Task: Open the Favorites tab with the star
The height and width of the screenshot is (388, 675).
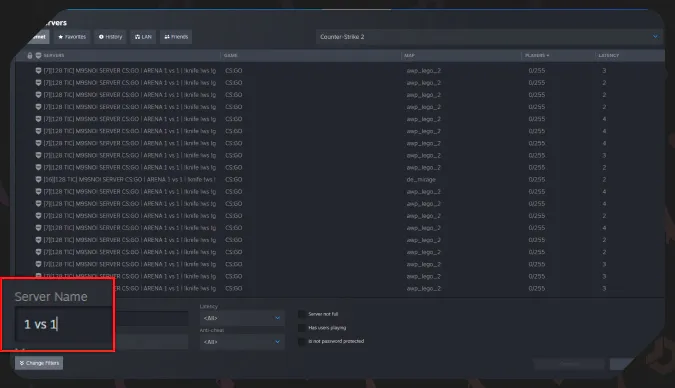Action: [72, 37]
